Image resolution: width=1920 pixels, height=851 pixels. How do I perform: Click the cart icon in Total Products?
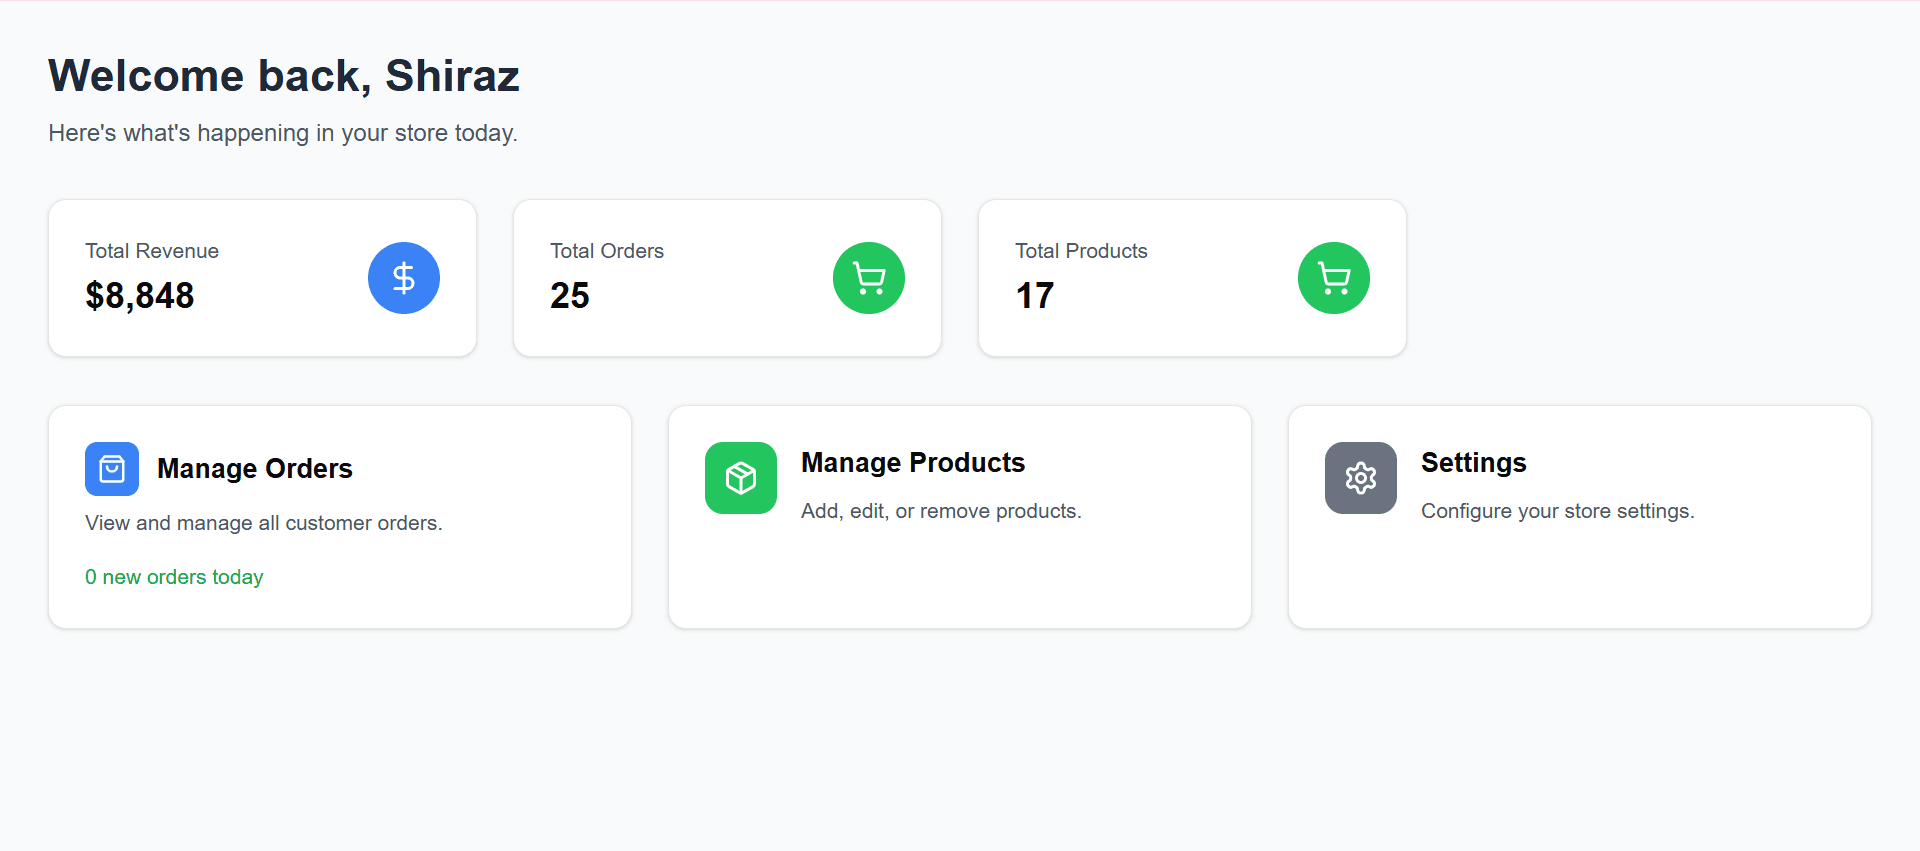(x=1333, y=278)
